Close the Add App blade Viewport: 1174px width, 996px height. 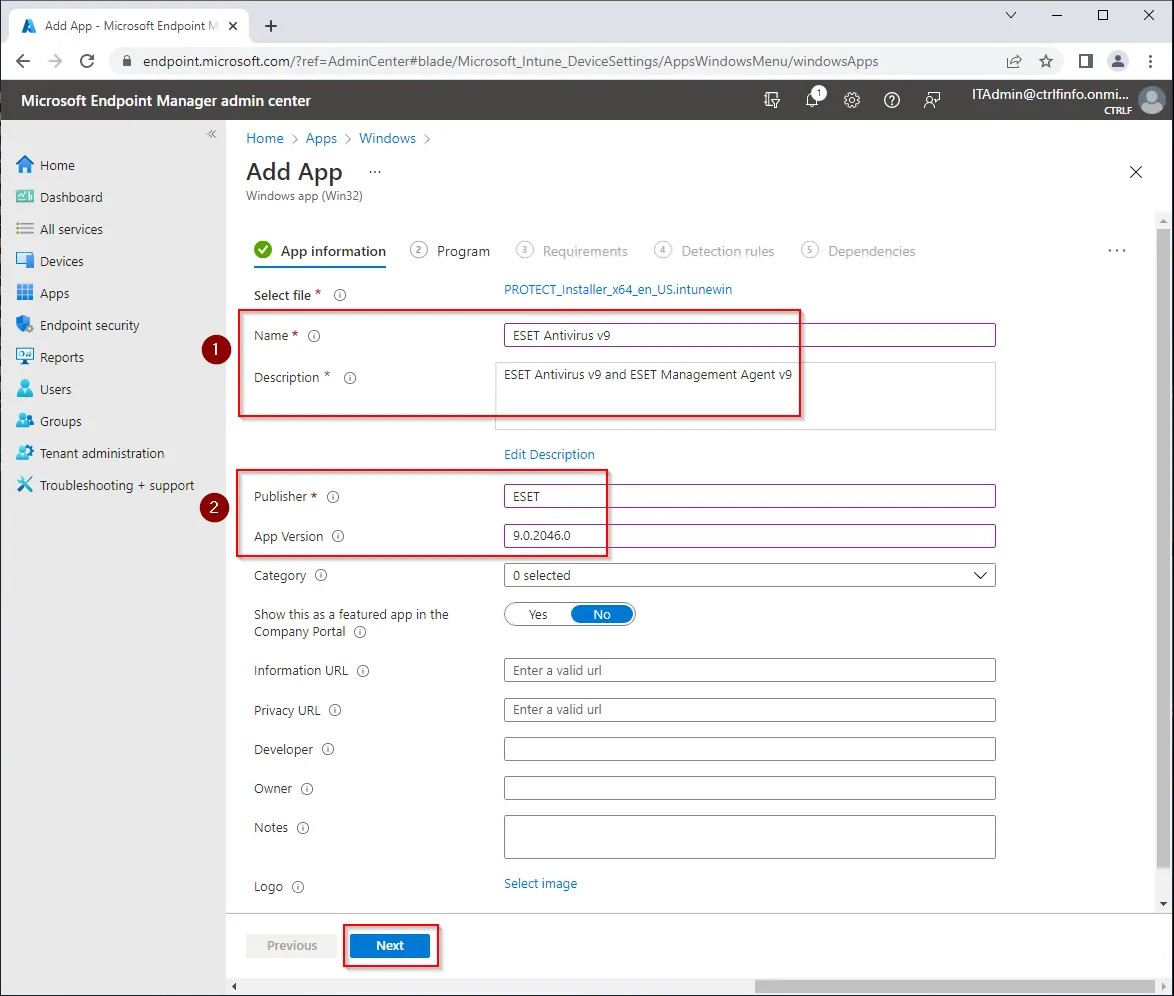point(1136,172)
